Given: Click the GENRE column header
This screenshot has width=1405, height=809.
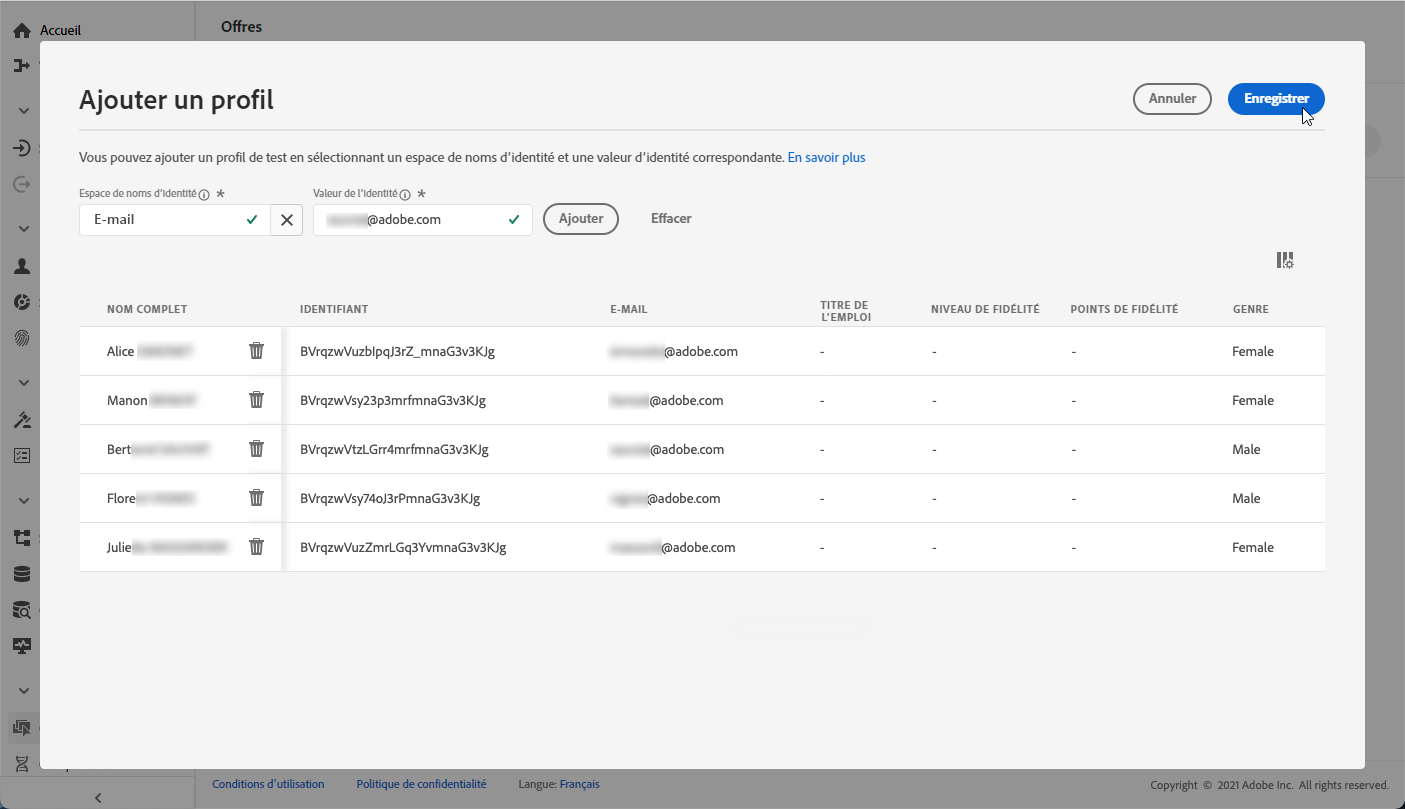Looking at the screenshot, I should (1250, 309).
